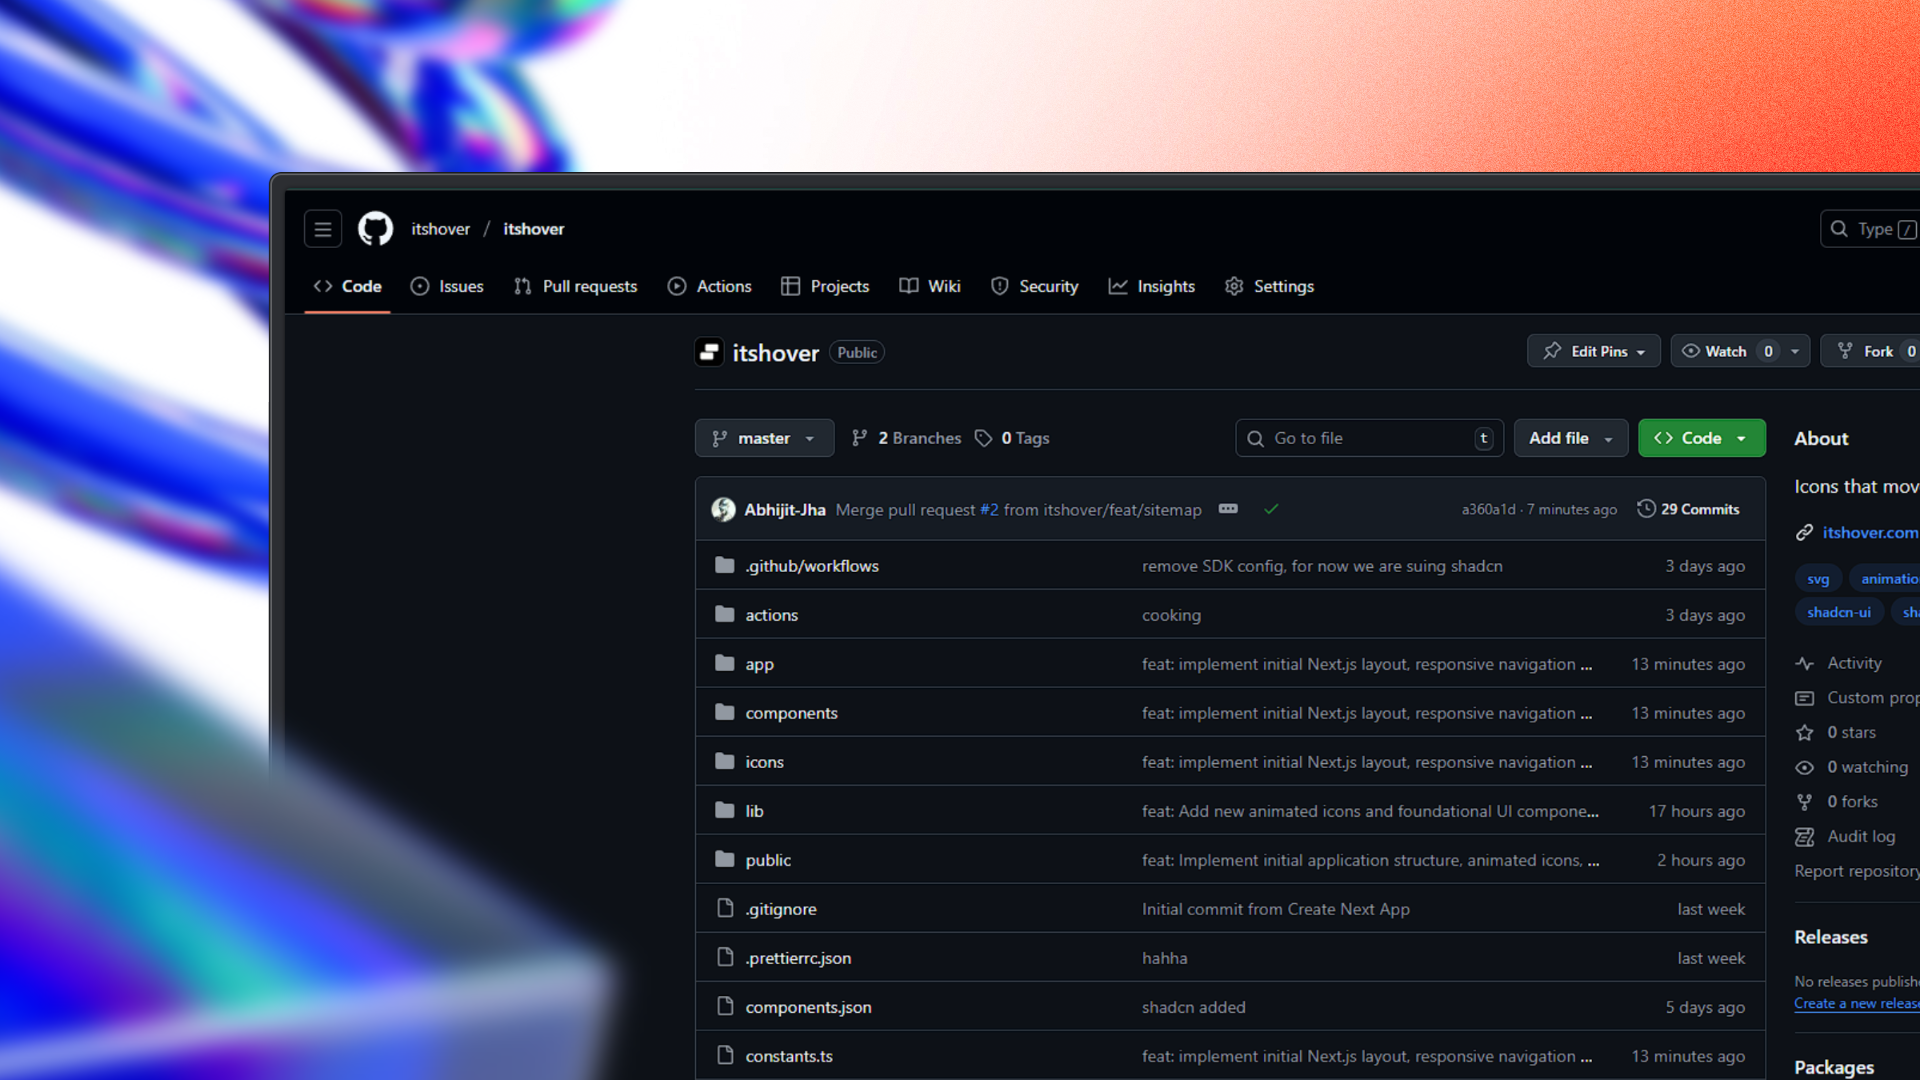Toggle Edit Pins for this repository

click(1593, 351)
